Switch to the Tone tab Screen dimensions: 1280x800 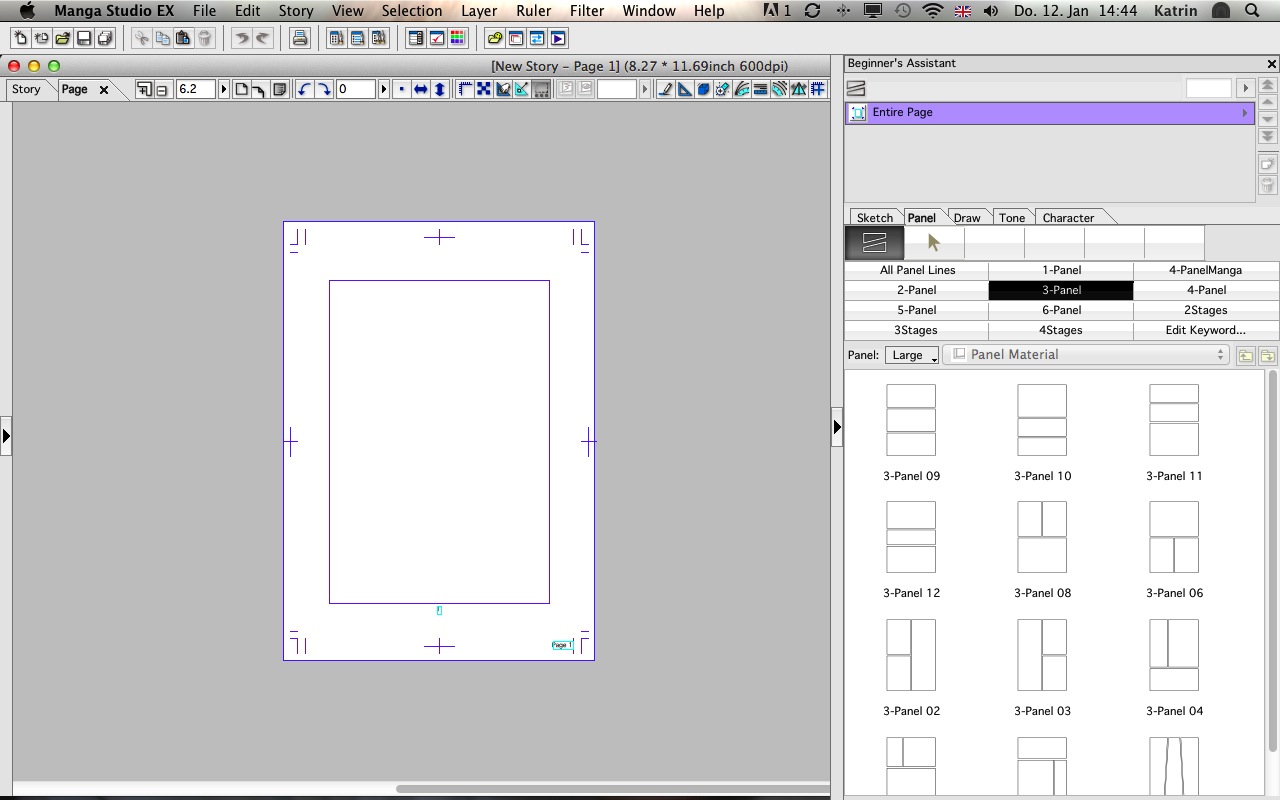(x=1011, y=217)
